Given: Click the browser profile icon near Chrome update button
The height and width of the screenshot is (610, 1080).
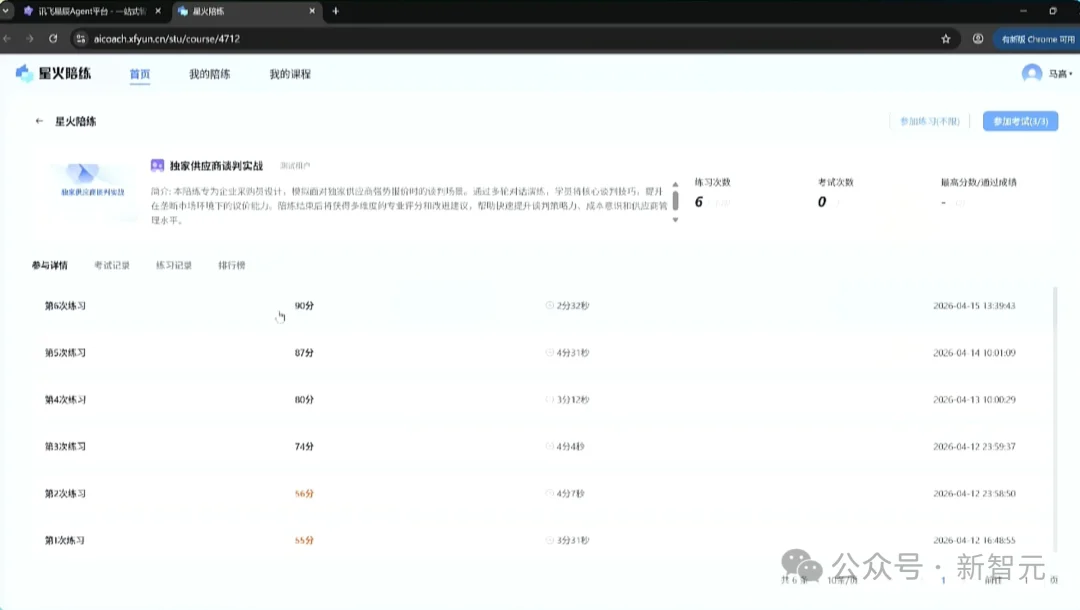Looking at the screenshot, I should (x=977, y=37).
